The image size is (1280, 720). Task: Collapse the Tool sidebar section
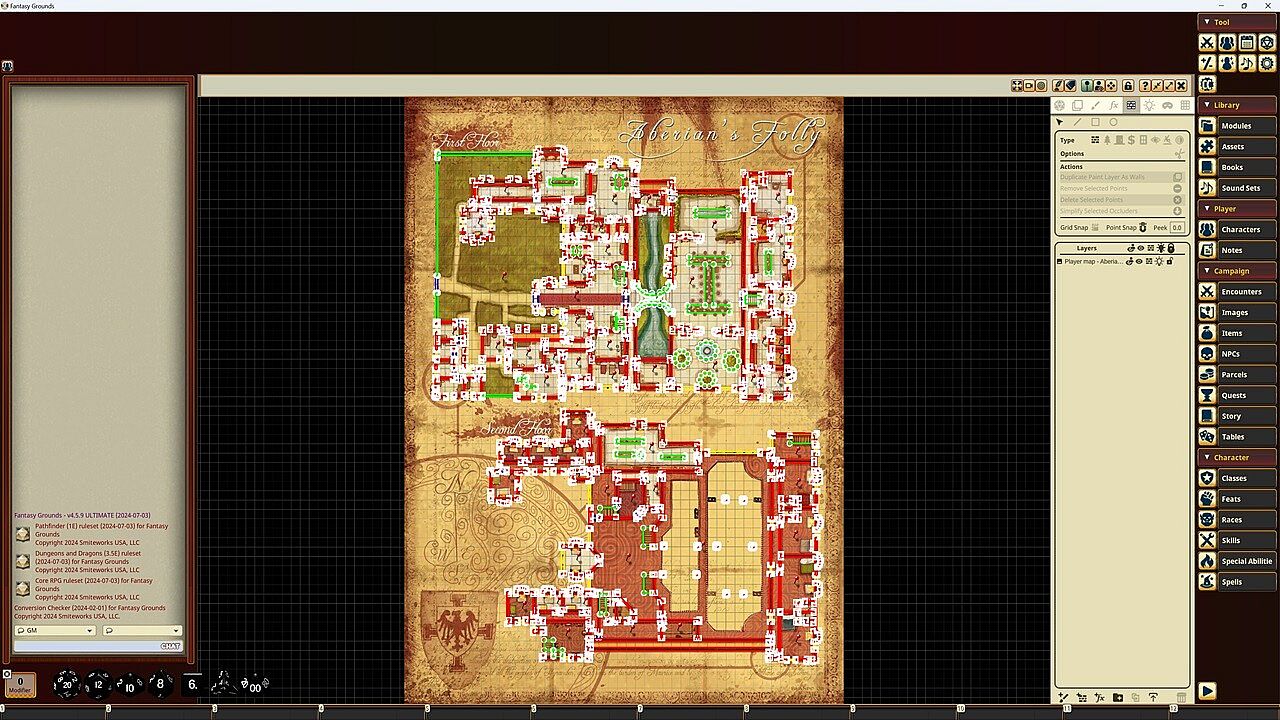[x=1237, y=22]
